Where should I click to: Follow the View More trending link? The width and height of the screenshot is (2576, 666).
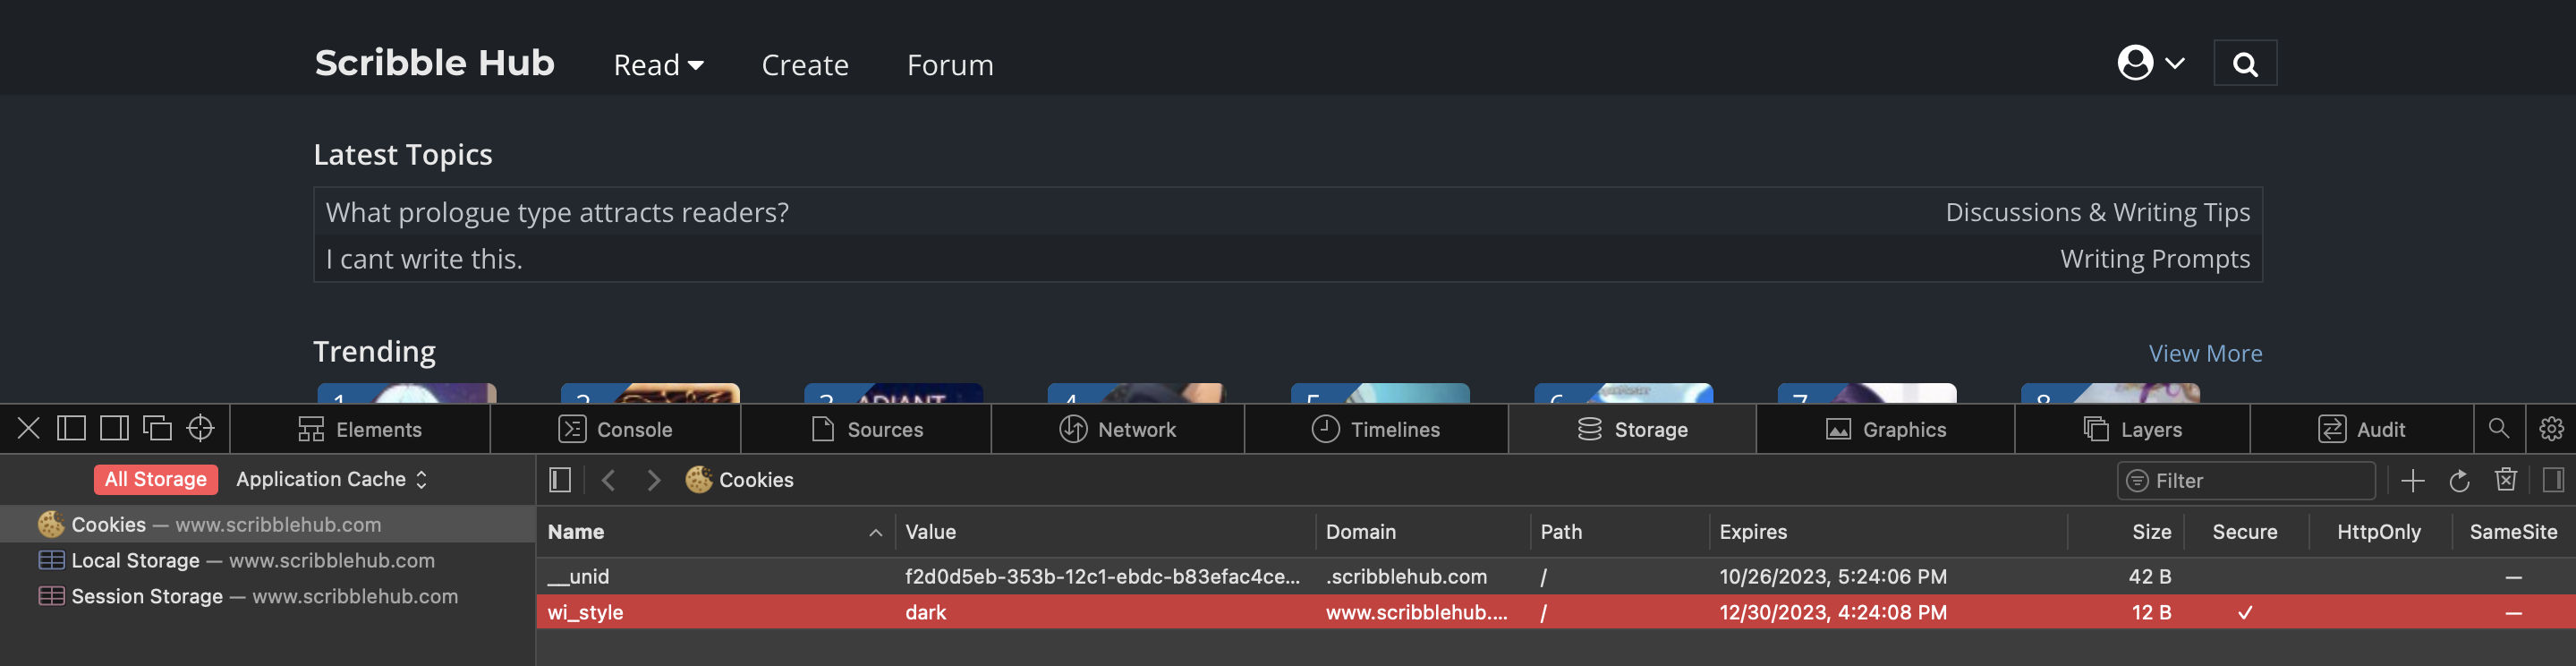click(2206, 352)
